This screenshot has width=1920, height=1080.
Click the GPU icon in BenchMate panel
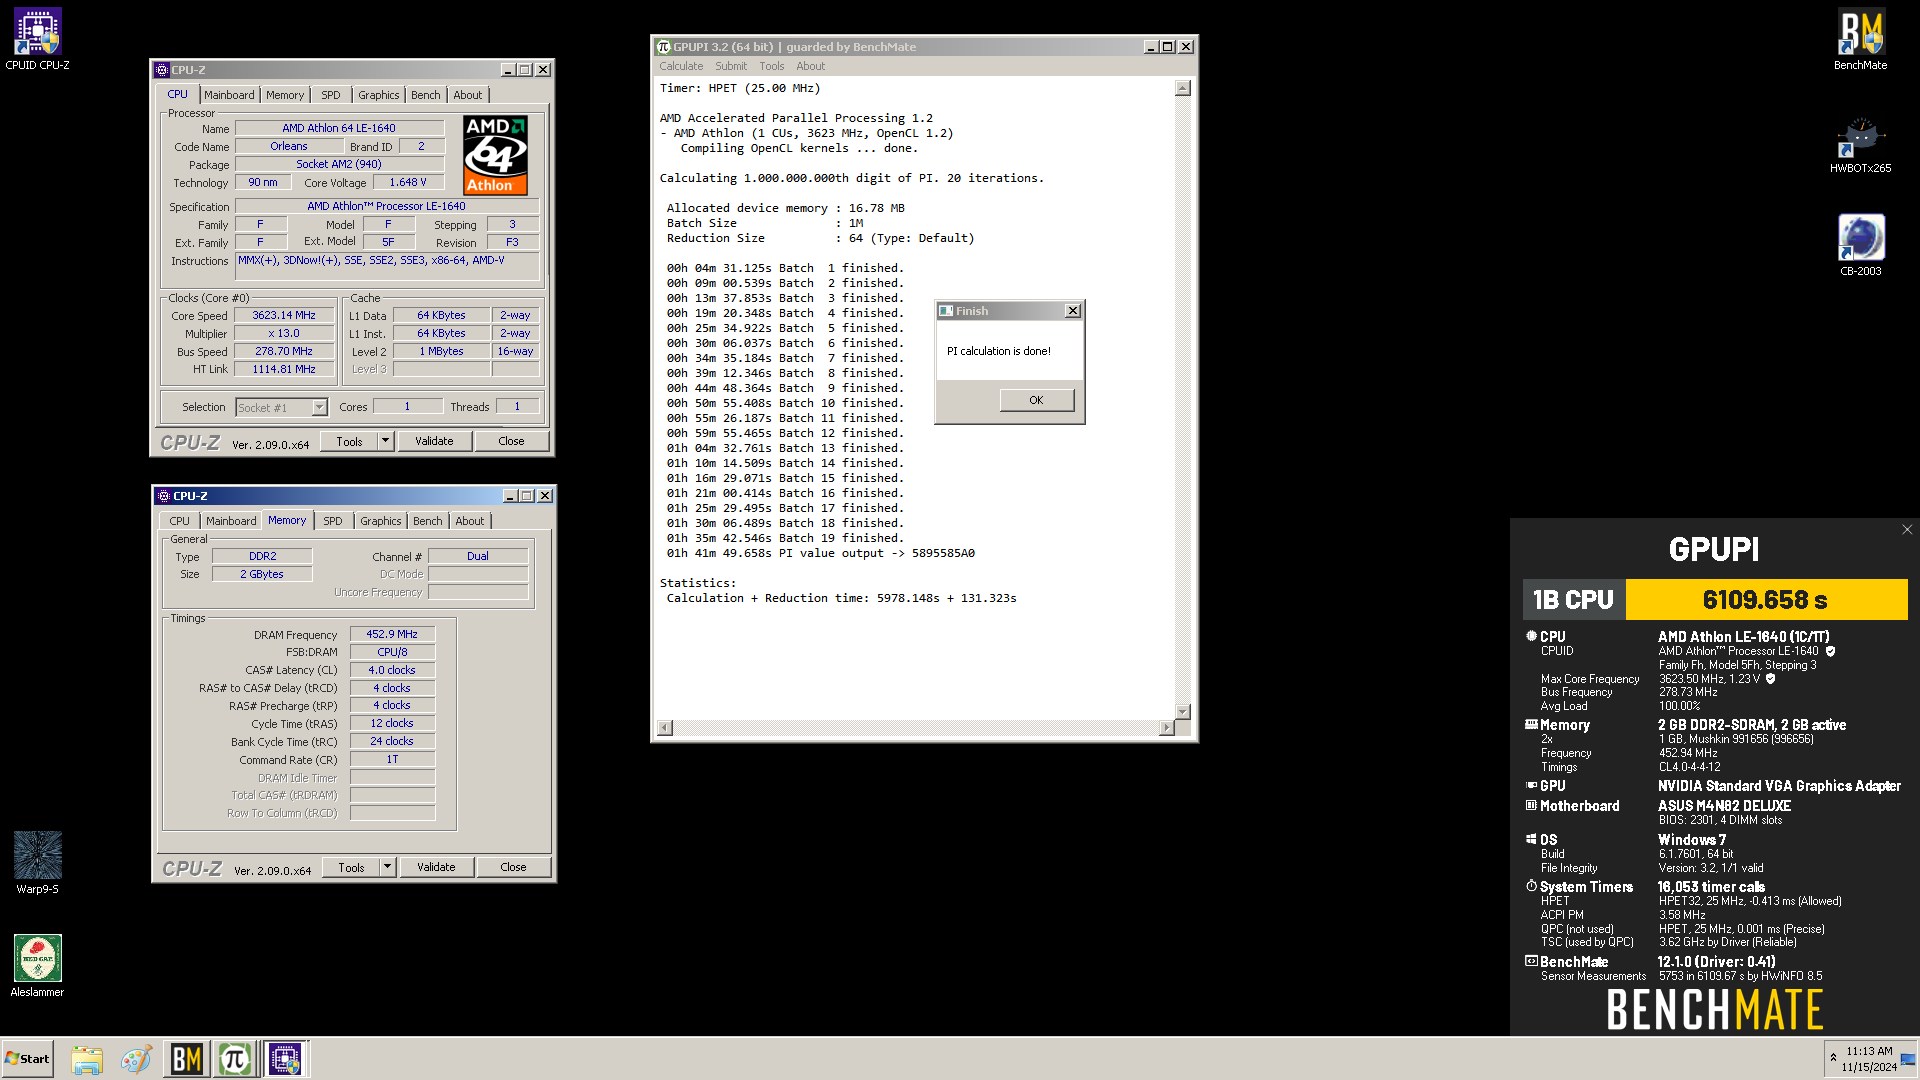point(1531,786)
